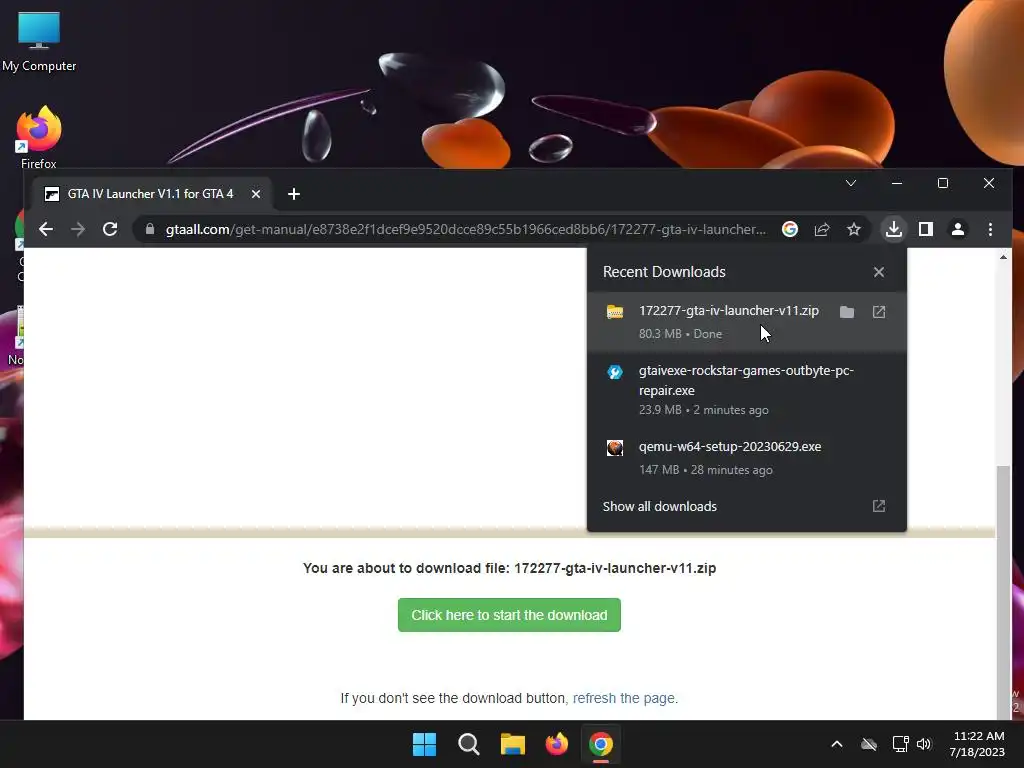1024x768 pixels.
Task: Open qemu-w64-setup-20230629.exe download entry
Action: coord(746,458)
